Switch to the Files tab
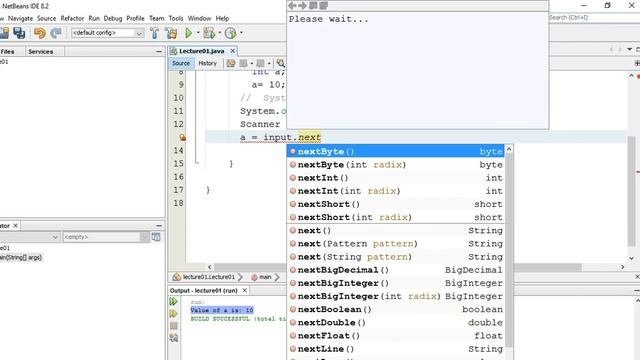Image resolution: width=640 pixels, height=360 pixels. pyautogui.click(x=7, y=51)
